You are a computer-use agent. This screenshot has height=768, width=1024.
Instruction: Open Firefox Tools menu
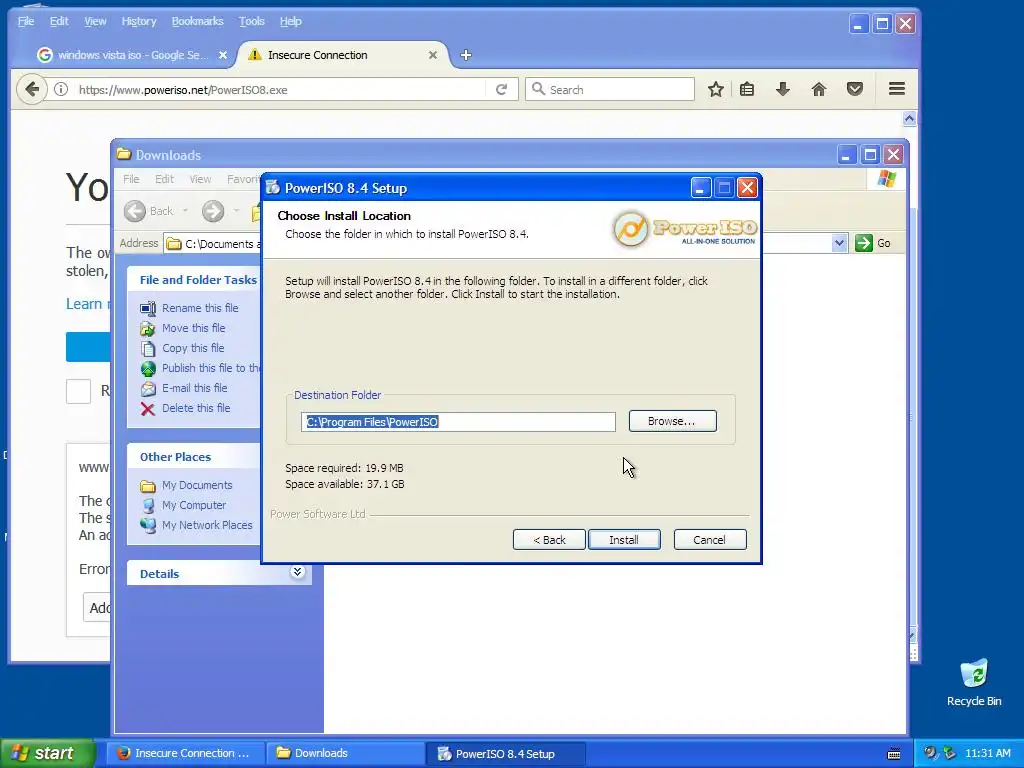click(x=251, y=22)
